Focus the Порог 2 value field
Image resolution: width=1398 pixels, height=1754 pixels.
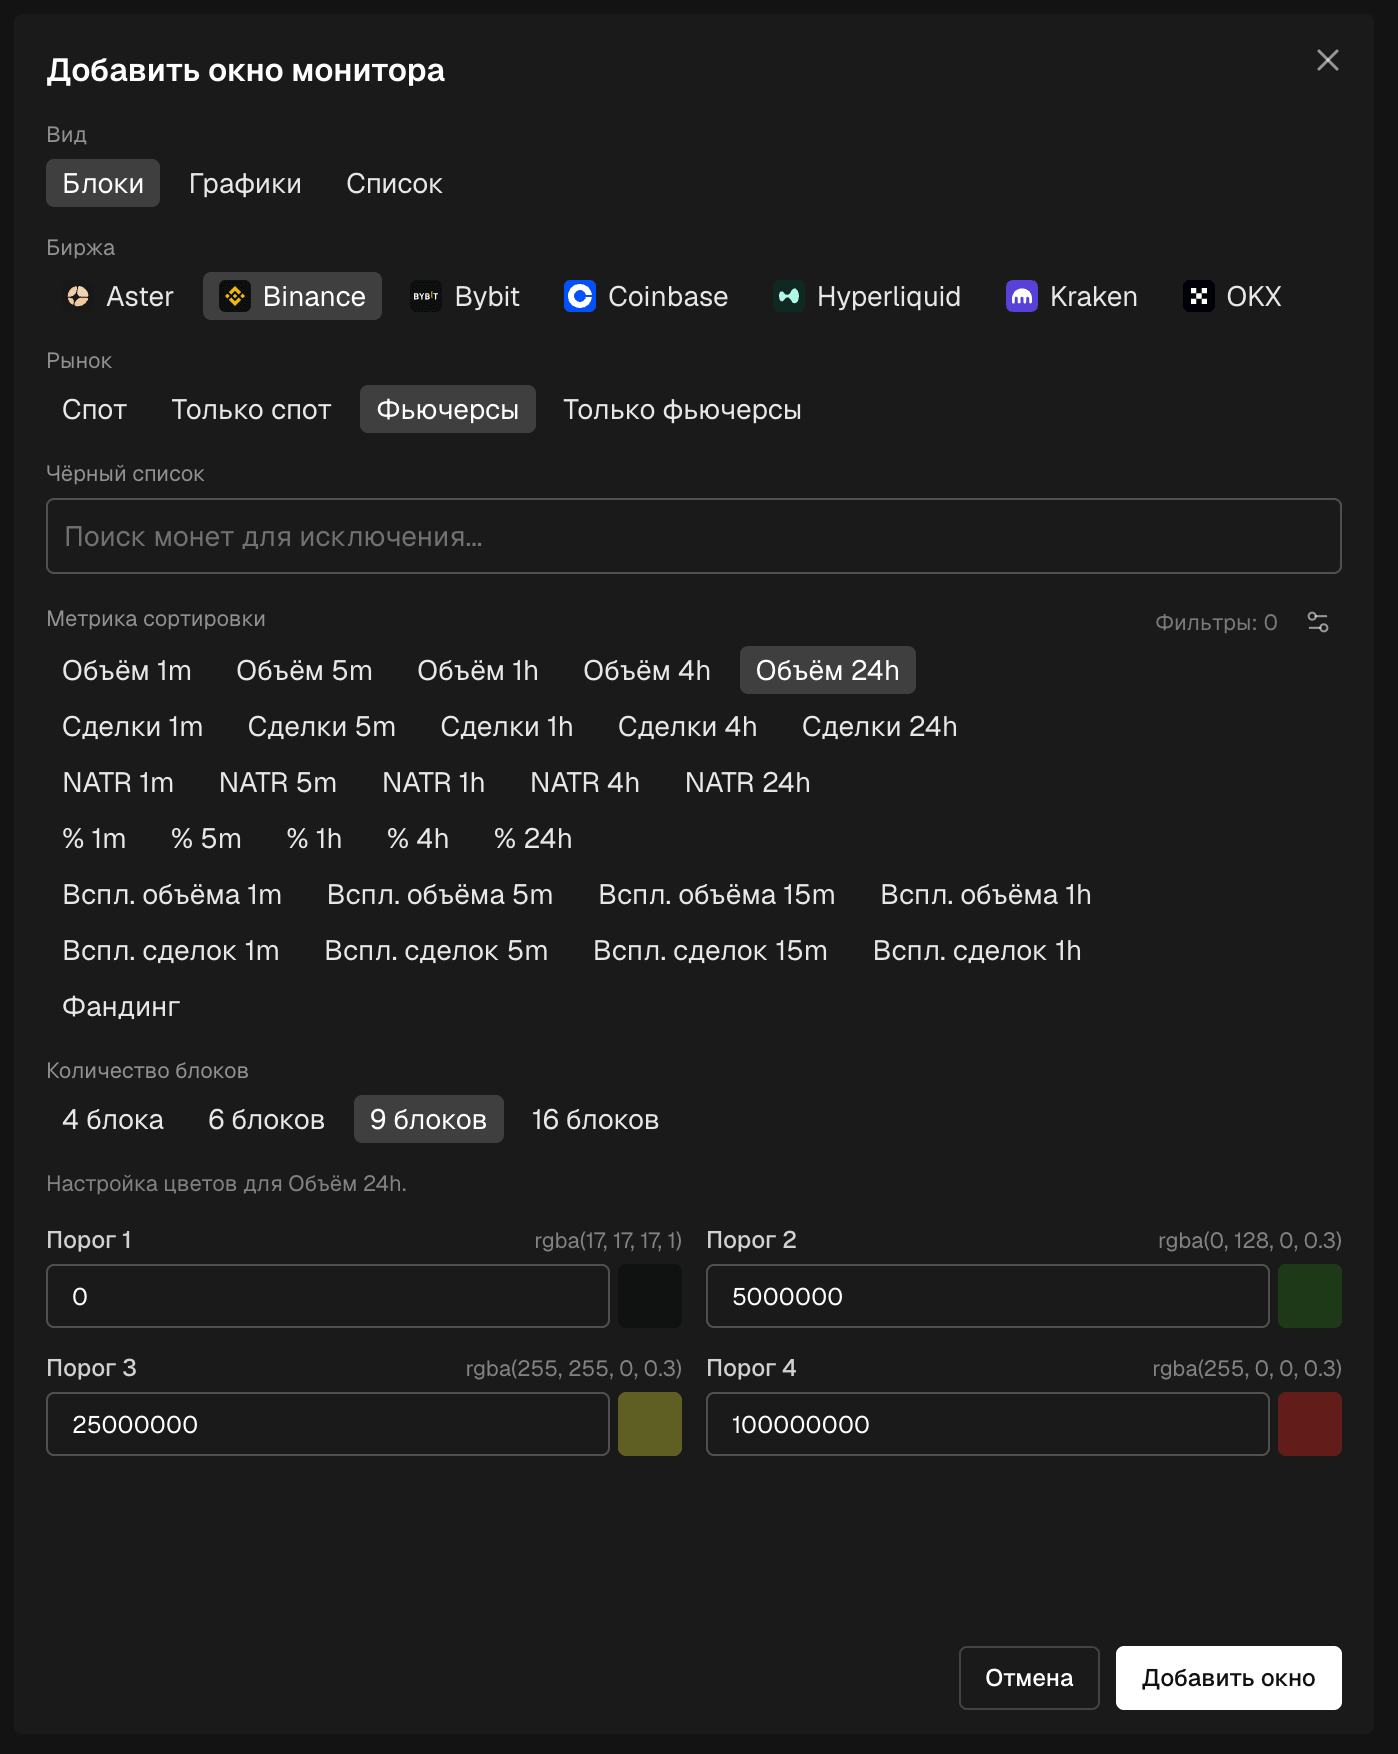[x=988, y=1297]
